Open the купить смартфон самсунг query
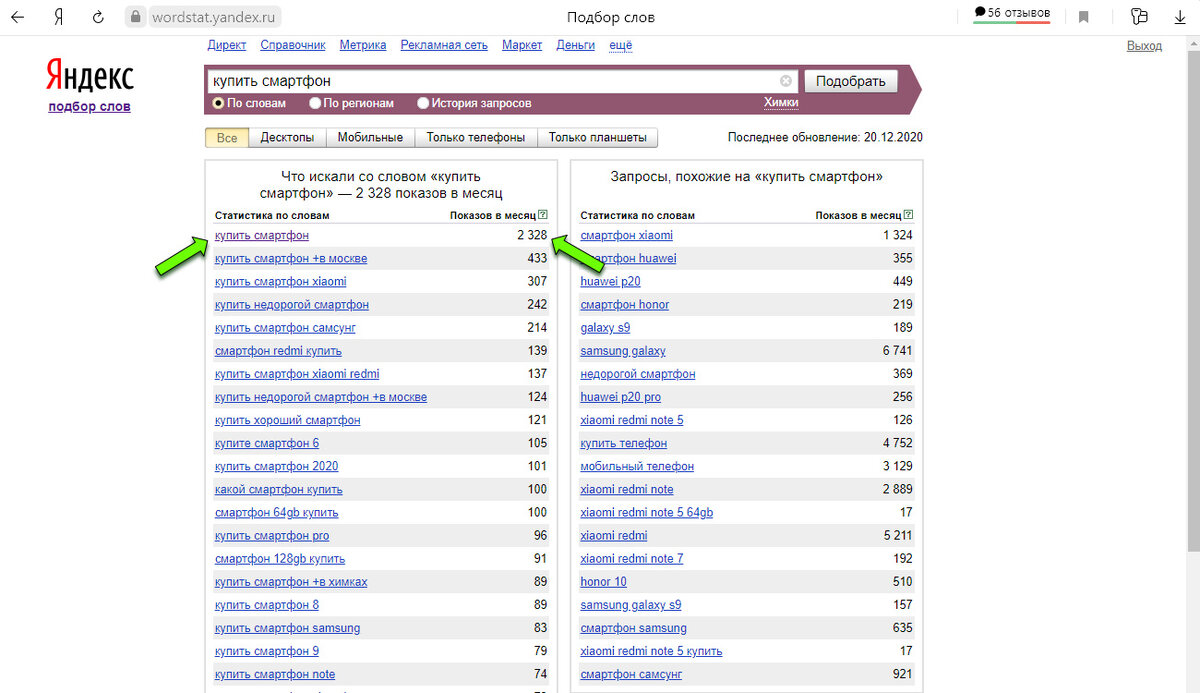Image resolution: width=1200 pixels, height=693 pixels. click(285, 328)
